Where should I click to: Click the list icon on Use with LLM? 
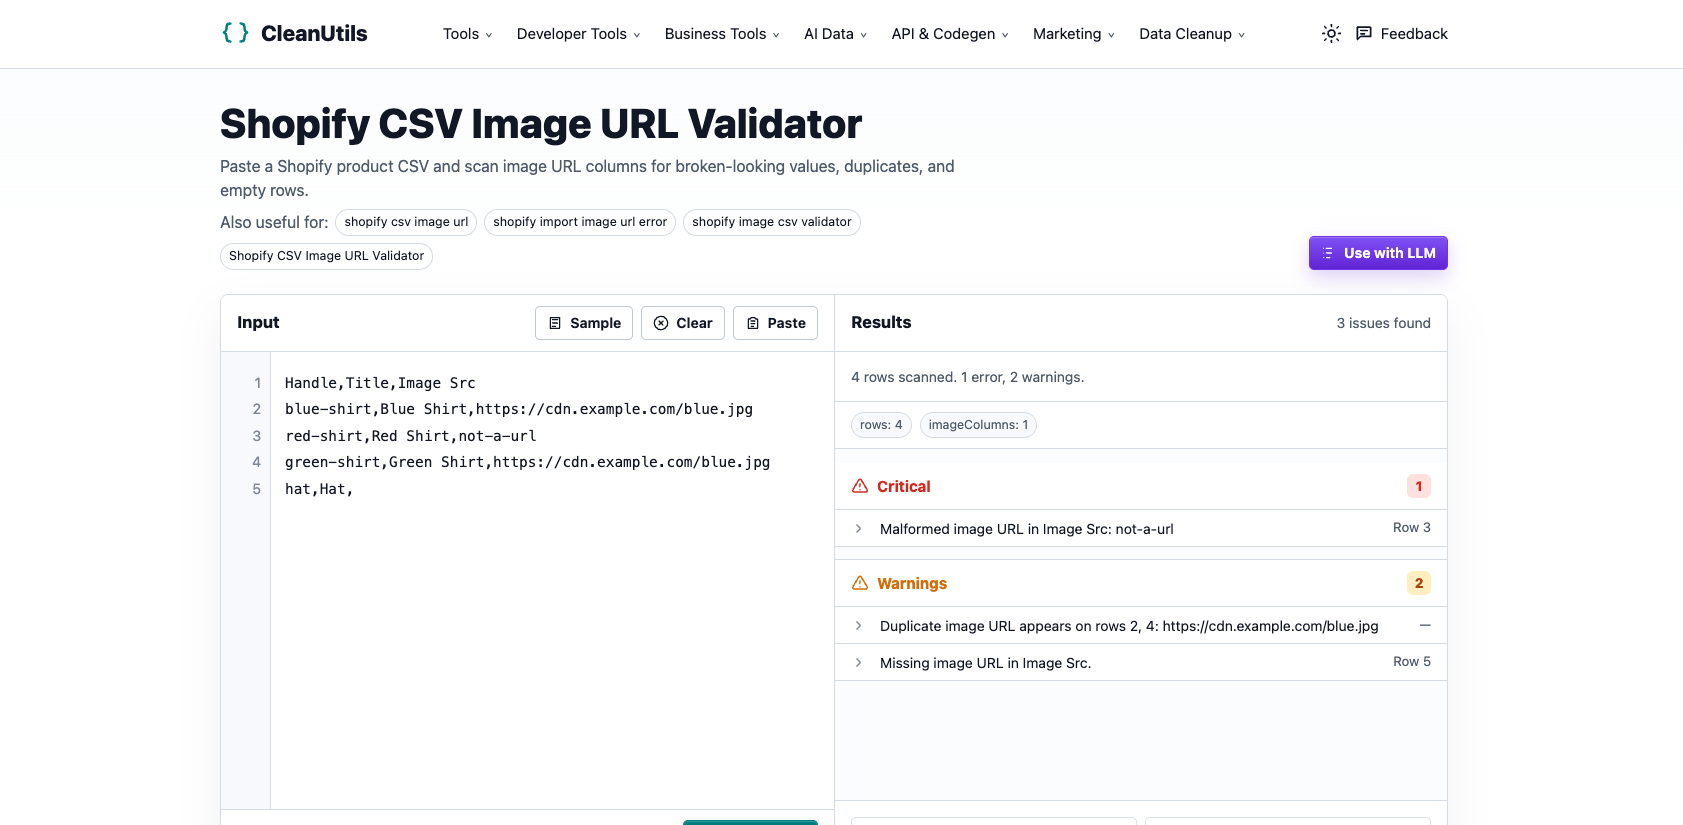pyautogui.click(x=1327, y=253)
